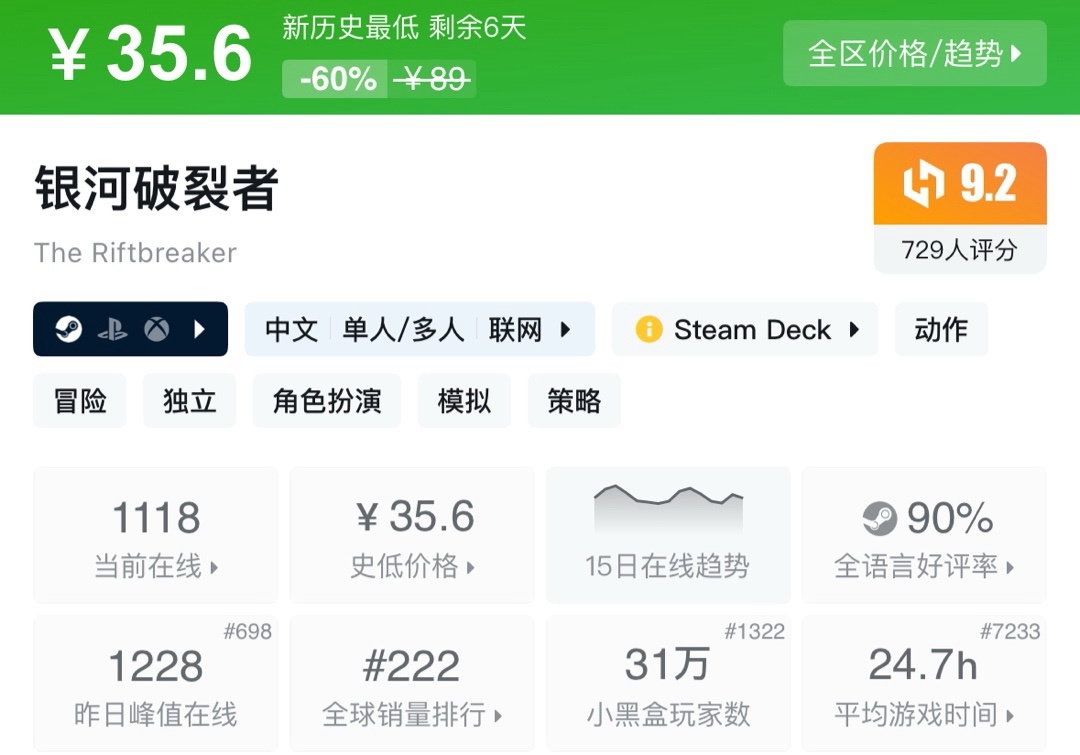Open 全语言好评率 review details
The height and width of the screenshot is (755, 1080).
(924, 535)
